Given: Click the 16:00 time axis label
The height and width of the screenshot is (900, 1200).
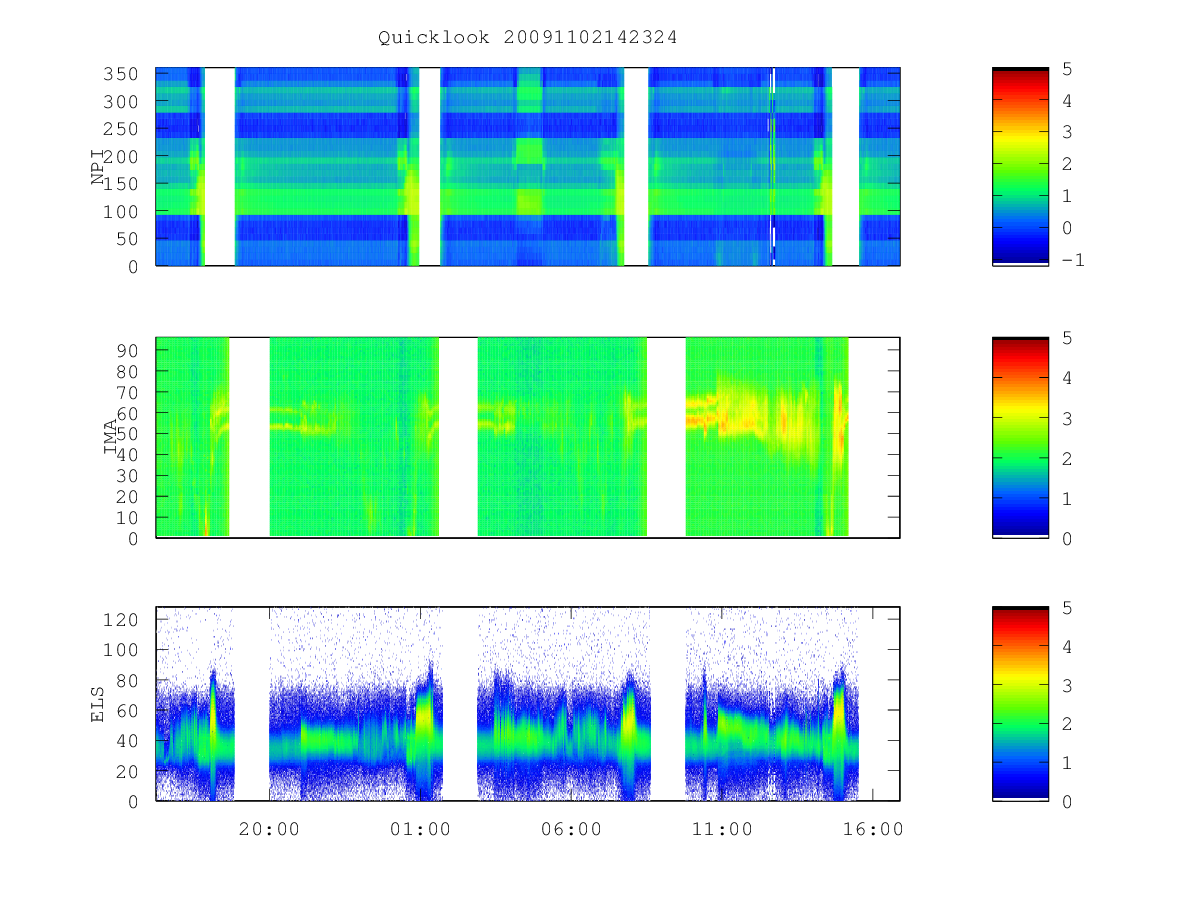Looking at the screenshot, I should (x=873, y=829).
